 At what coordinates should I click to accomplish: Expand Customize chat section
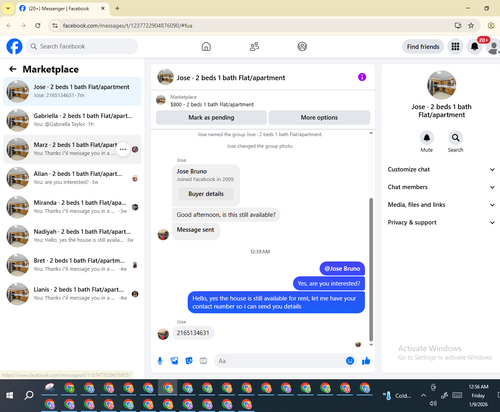pos(441,169)
